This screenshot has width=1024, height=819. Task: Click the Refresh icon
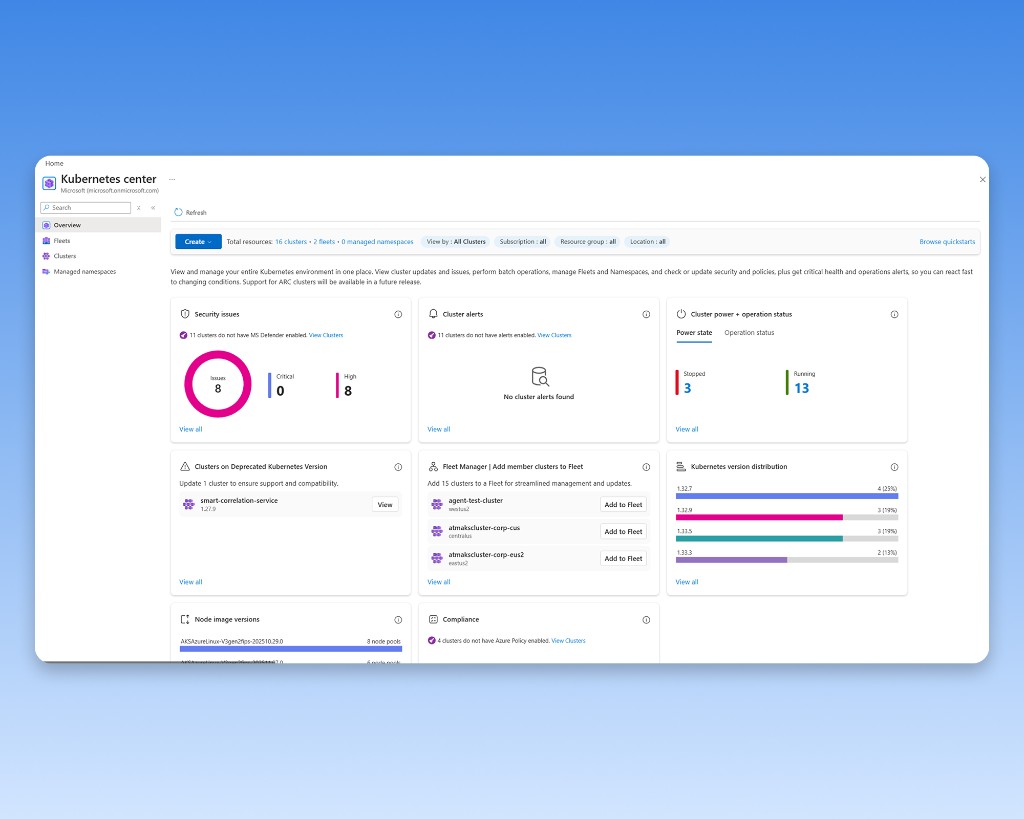(178, 212)
